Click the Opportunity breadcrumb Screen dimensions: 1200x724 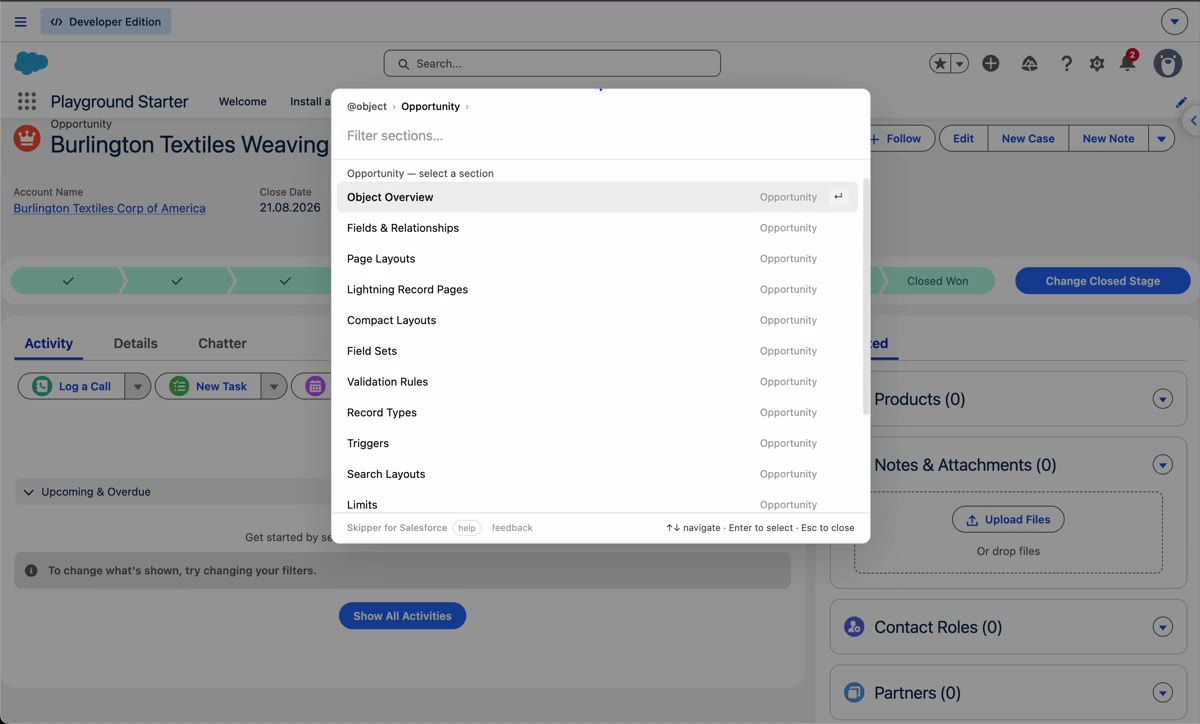[x=430, y=106]
